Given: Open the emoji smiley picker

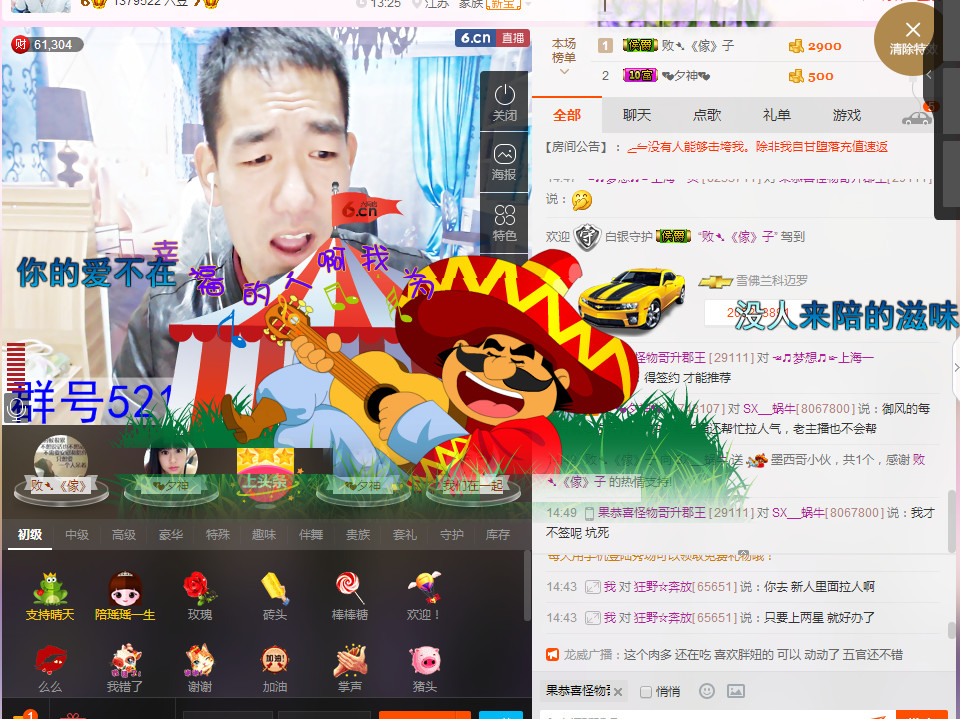Looking at the screenshot, I should click(x=707, y=691).
